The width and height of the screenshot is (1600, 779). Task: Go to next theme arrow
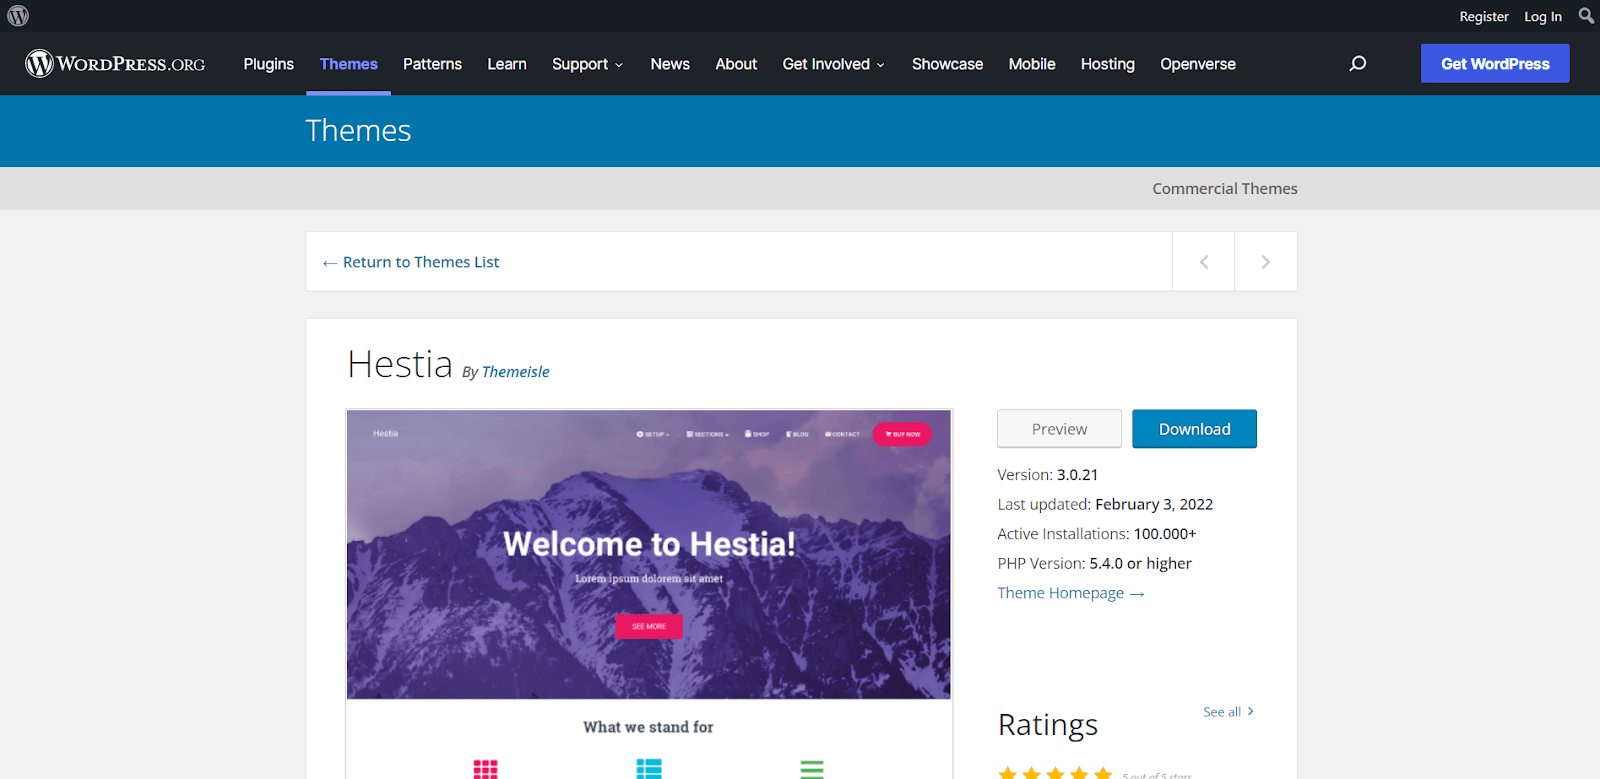[1265, 262]
